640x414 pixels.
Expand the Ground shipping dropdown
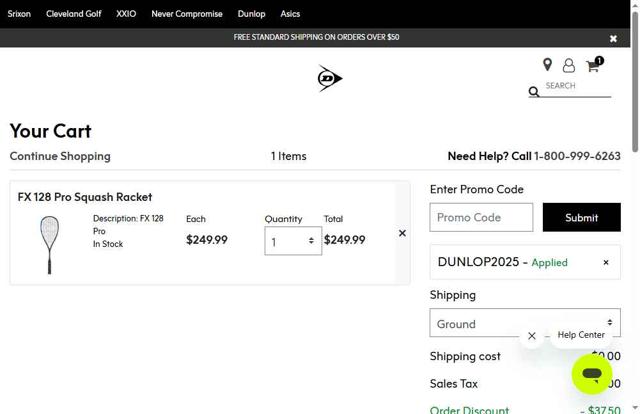(524, 323)
